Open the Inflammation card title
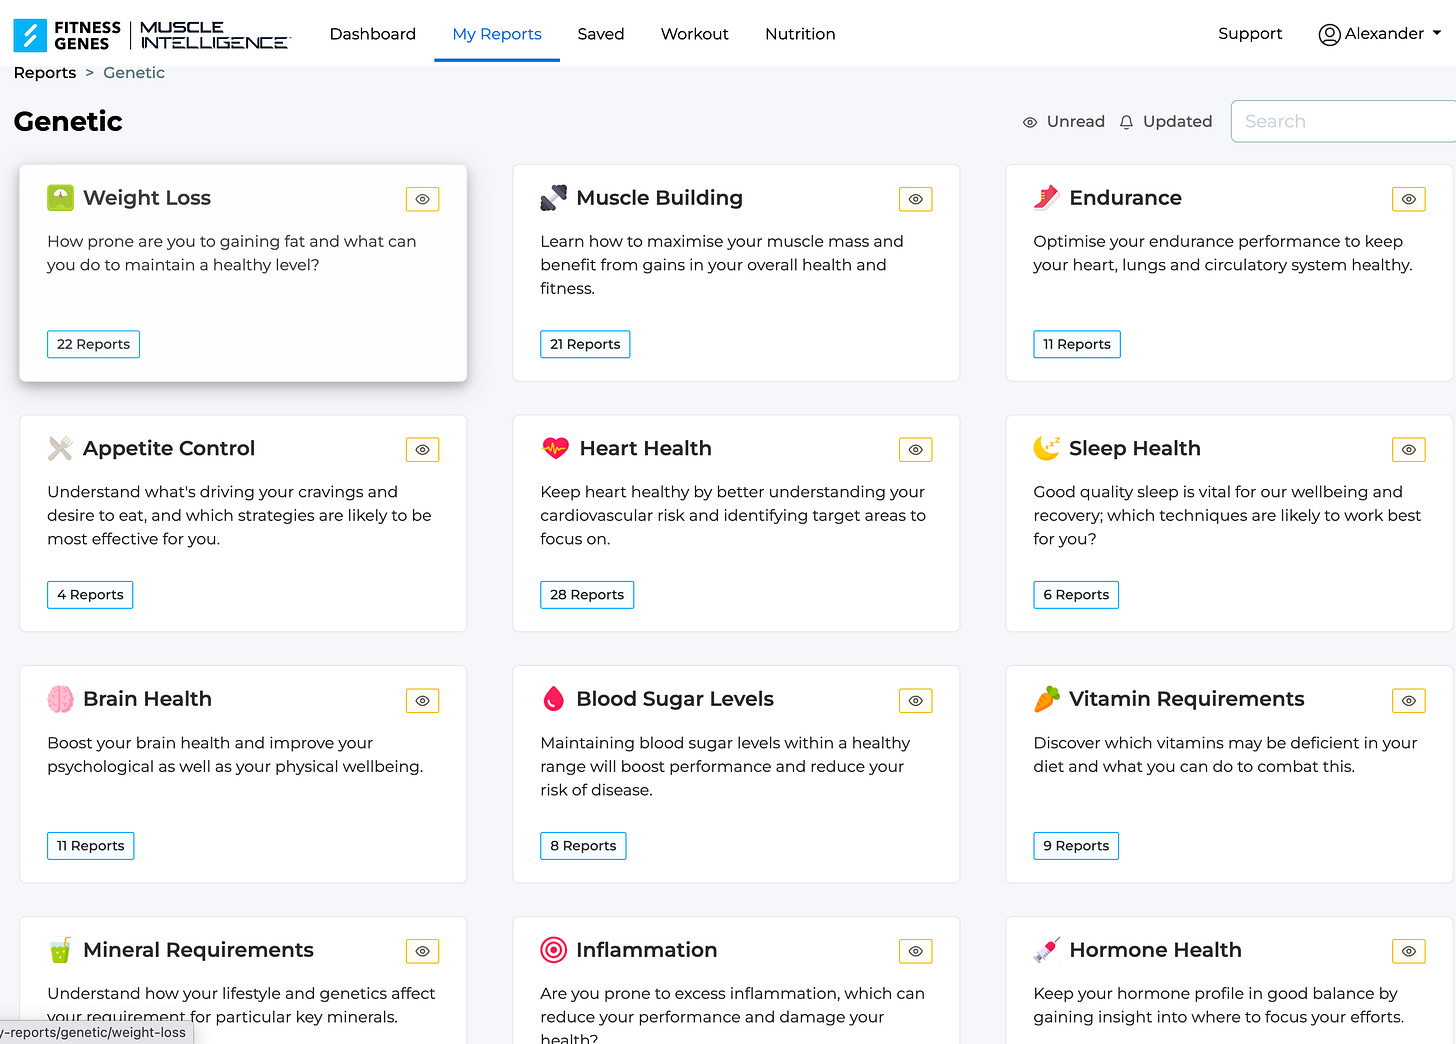Image resolution: width=1456 pixels, height=1044 pixels. 646,950
